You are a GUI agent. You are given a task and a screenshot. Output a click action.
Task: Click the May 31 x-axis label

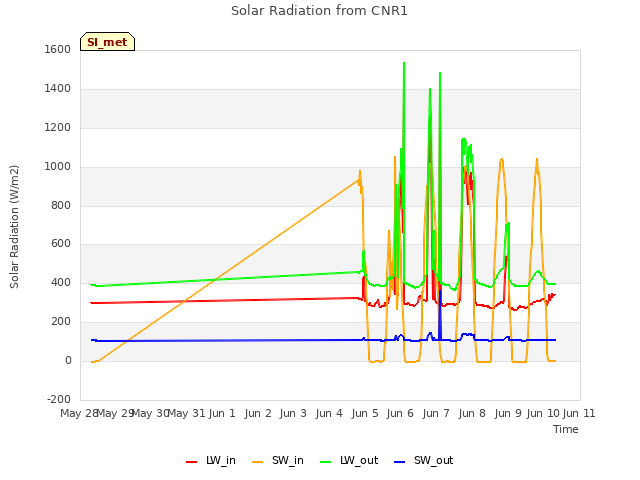tap(187, 413)
